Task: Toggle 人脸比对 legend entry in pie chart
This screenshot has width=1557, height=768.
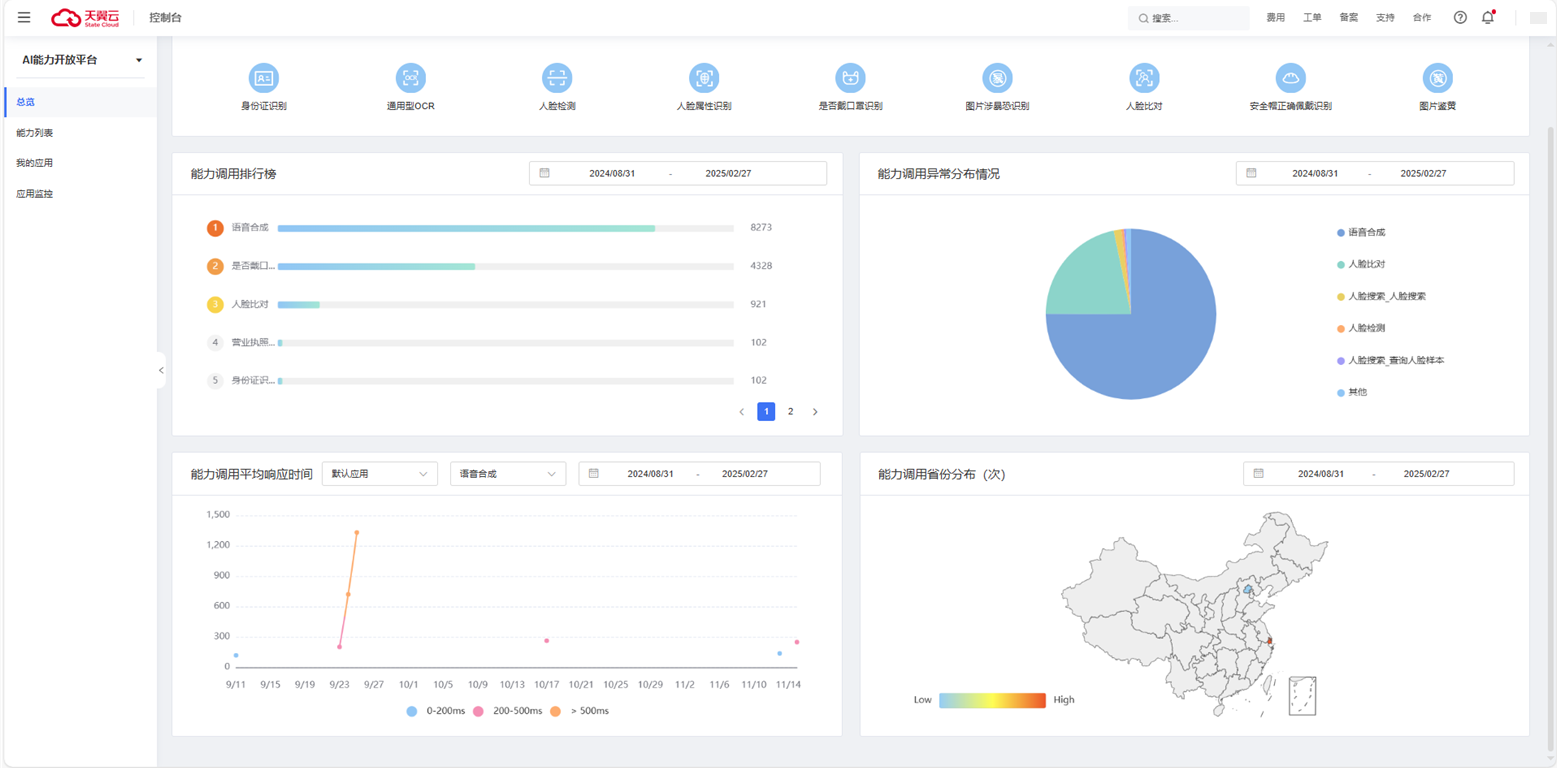Action: click(1361, 264)
